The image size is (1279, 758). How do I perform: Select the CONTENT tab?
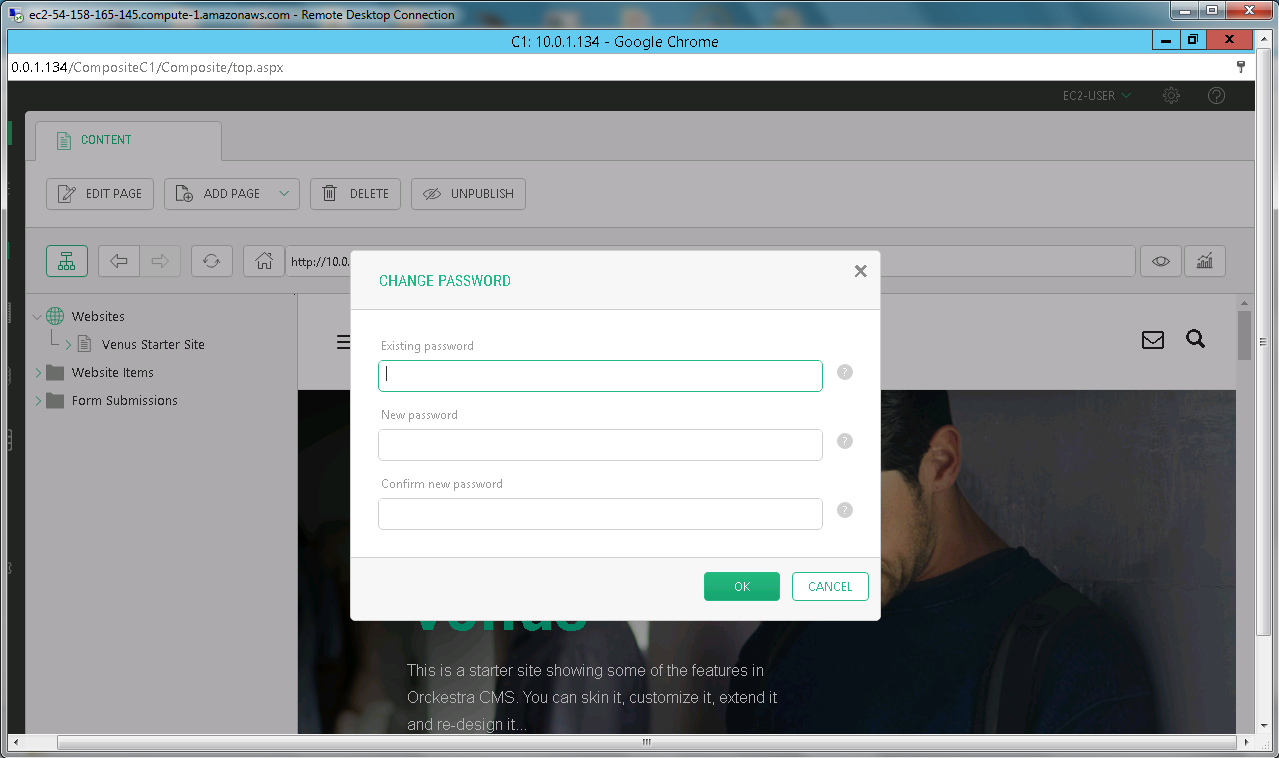[x=105, y=140]
